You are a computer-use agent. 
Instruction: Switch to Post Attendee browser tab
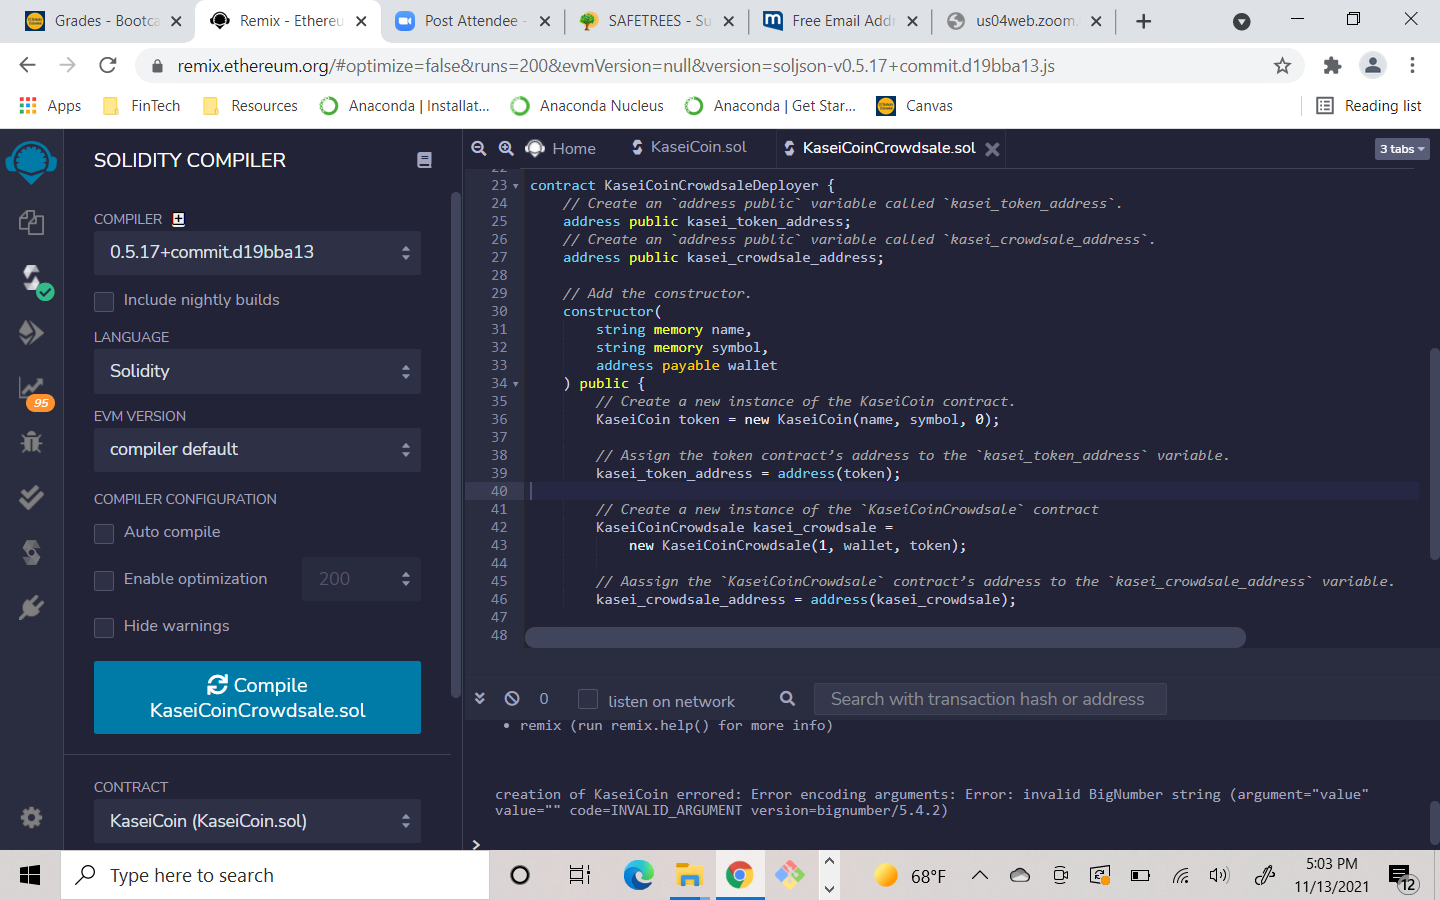(472, 21)
